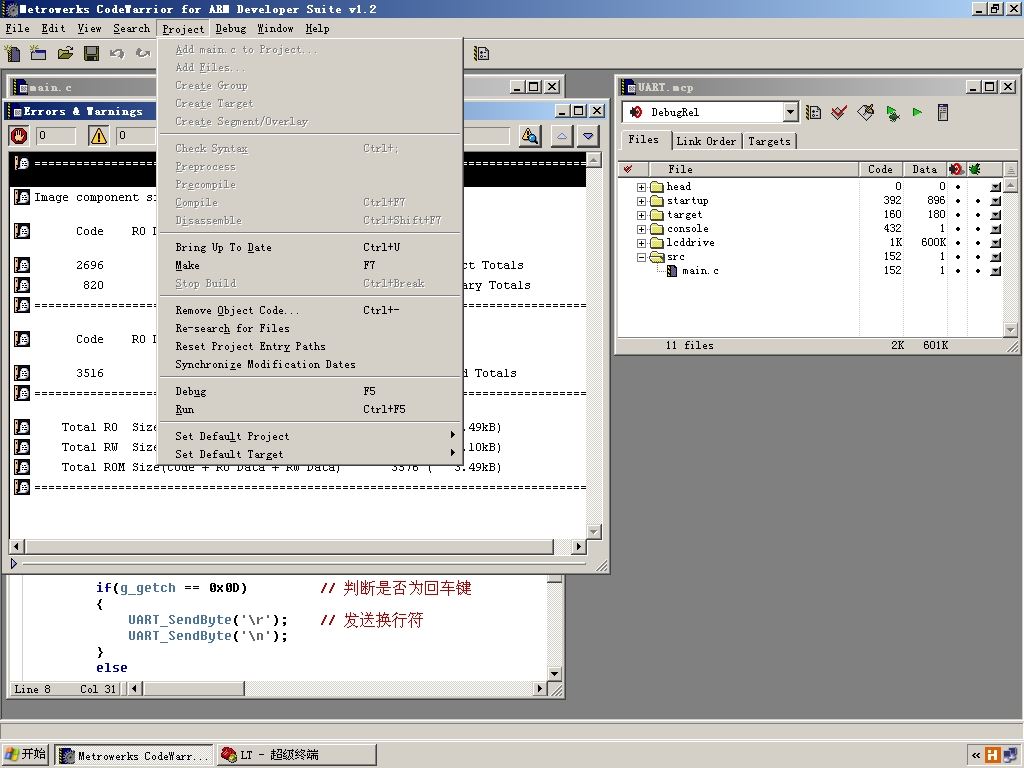Toggle target dot for startup folder
Screen dimensions: 1024x768
point(958,201)
